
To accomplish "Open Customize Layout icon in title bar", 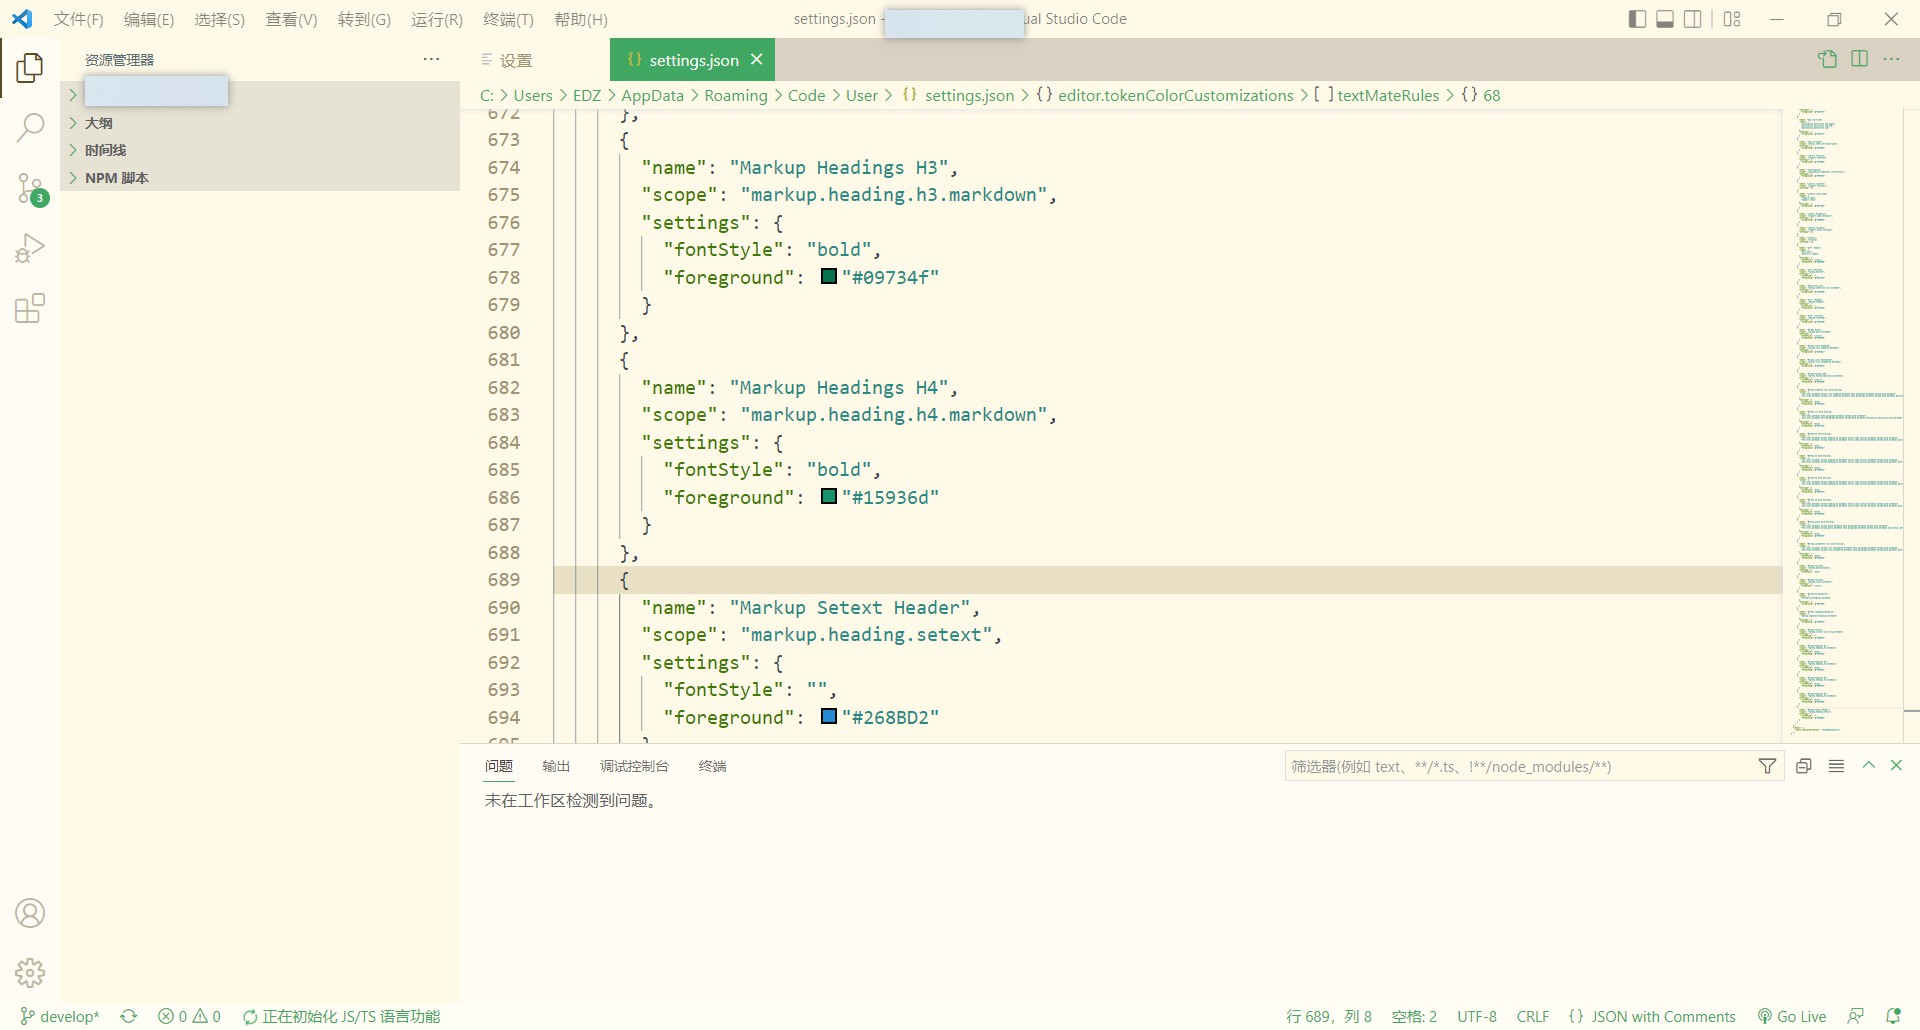I will point(1733,19).
